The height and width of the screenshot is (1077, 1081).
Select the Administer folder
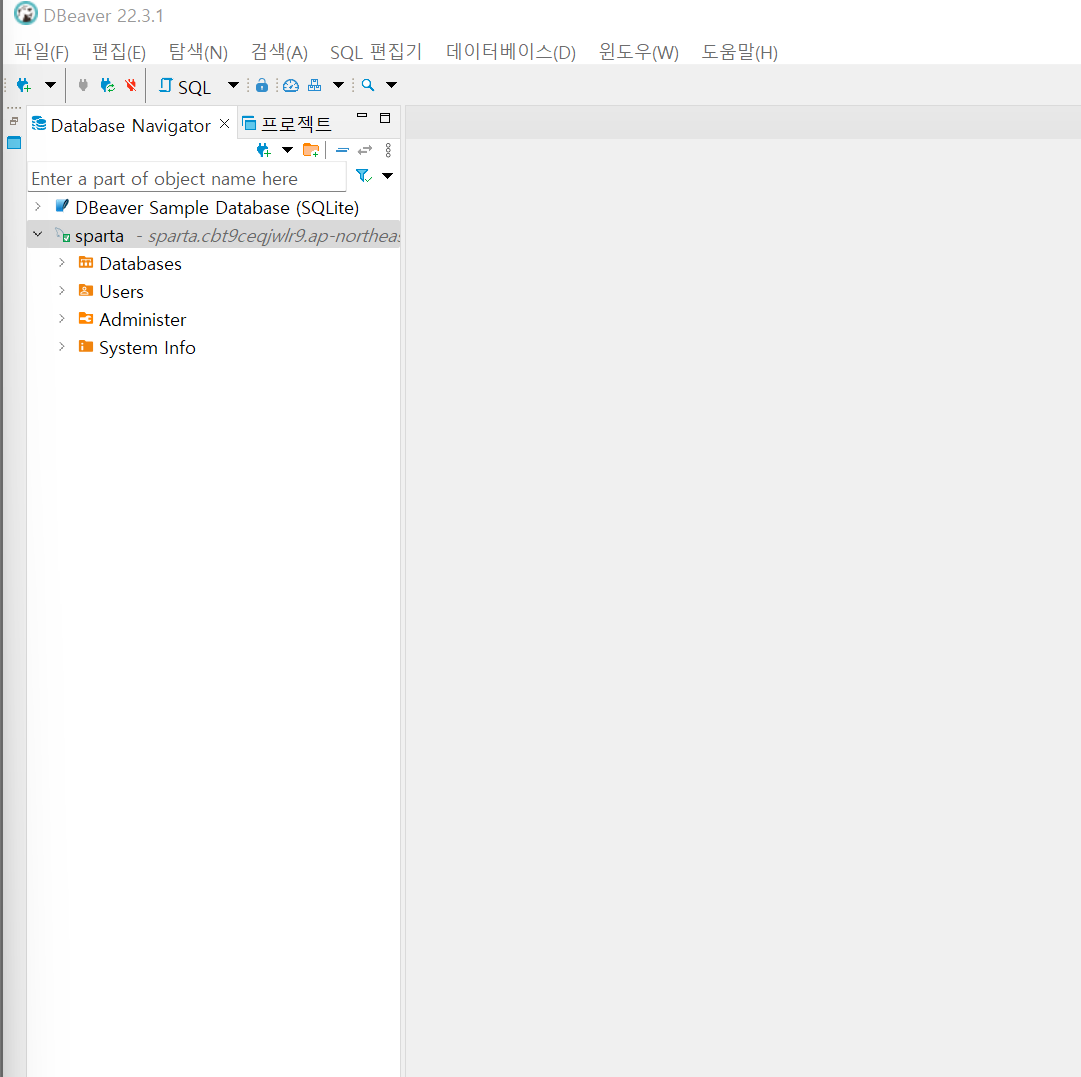(143, 319)
